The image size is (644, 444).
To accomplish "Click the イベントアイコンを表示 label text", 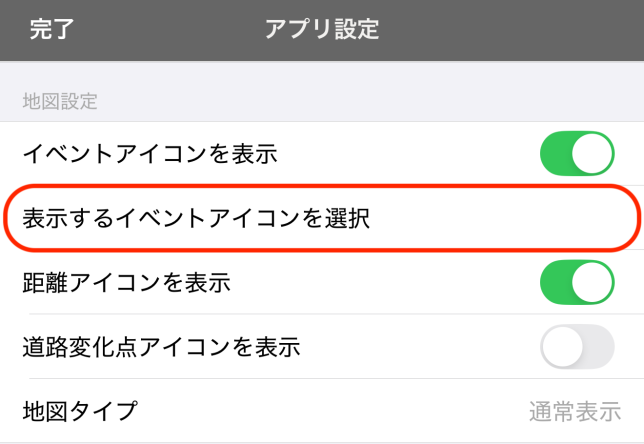I will 149,153.
